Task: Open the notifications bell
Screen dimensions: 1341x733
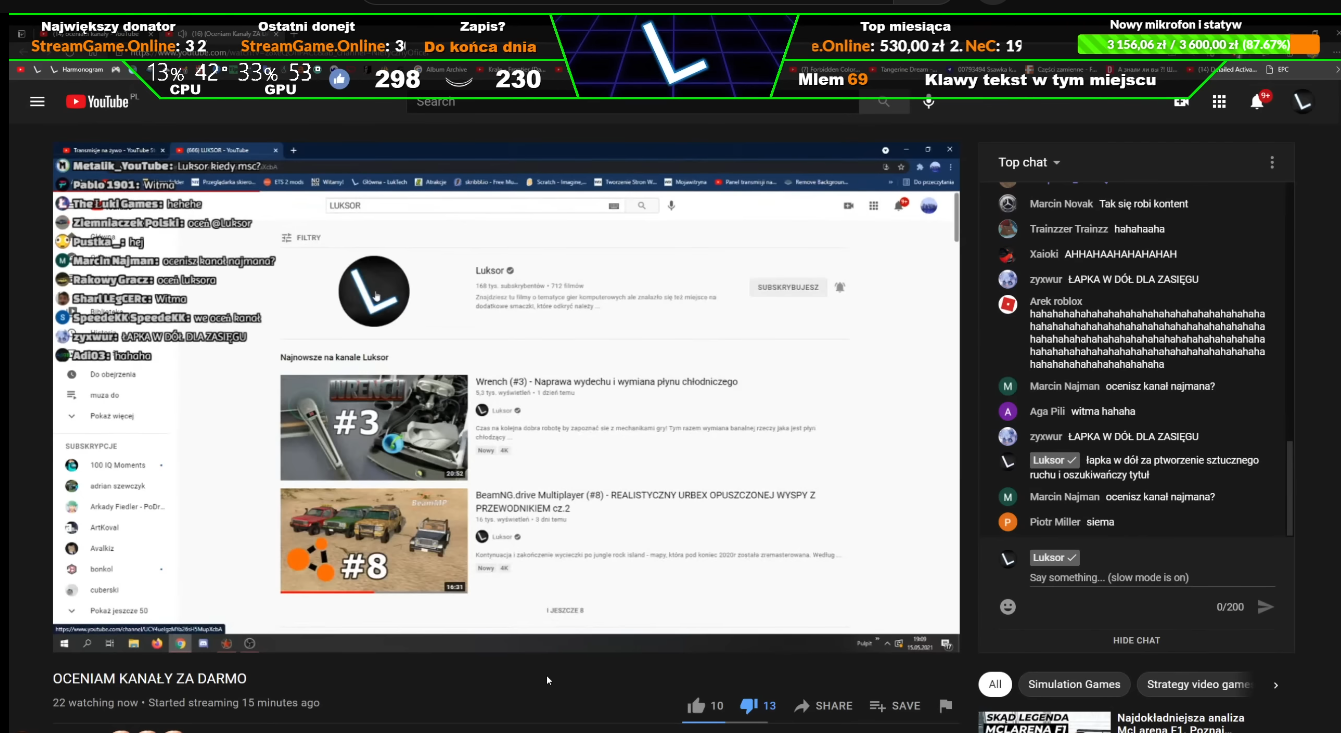Action: pyautogui.click(x=1257, y=102)
